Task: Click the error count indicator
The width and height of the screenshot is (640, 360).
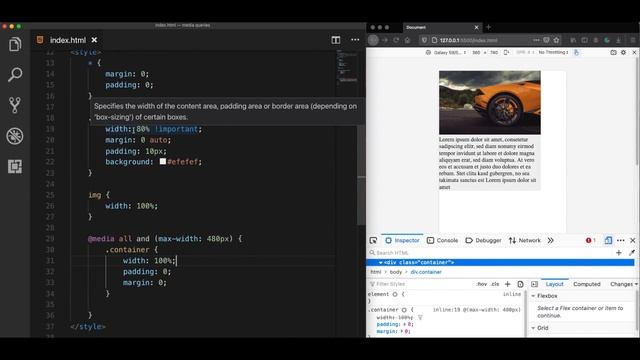Action: [591, 240]
